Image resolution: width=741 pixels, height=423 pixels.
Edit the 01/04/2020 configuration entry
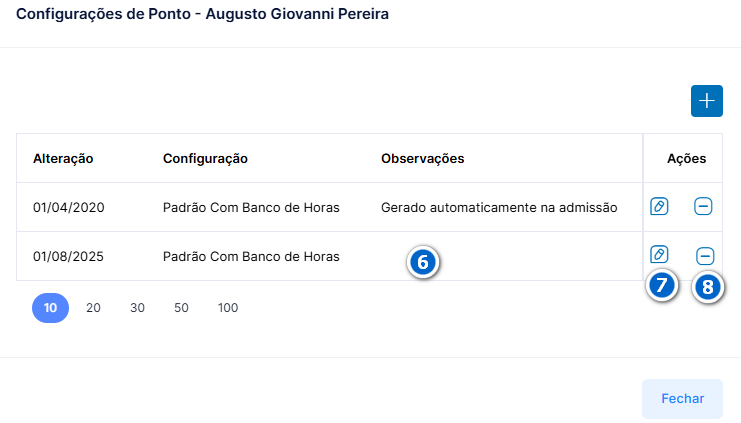click(659, 206)
